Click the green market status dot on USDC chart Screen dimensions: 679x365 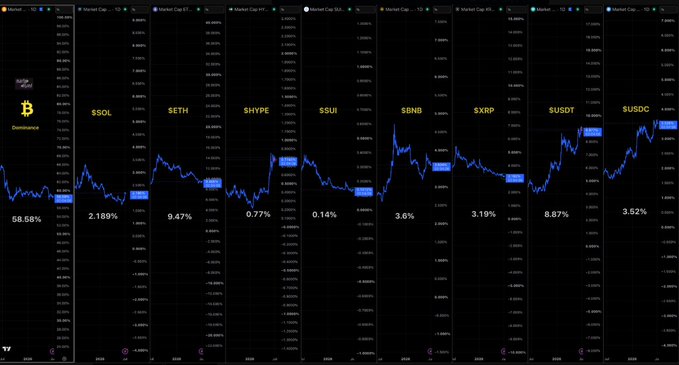point(654,9)
